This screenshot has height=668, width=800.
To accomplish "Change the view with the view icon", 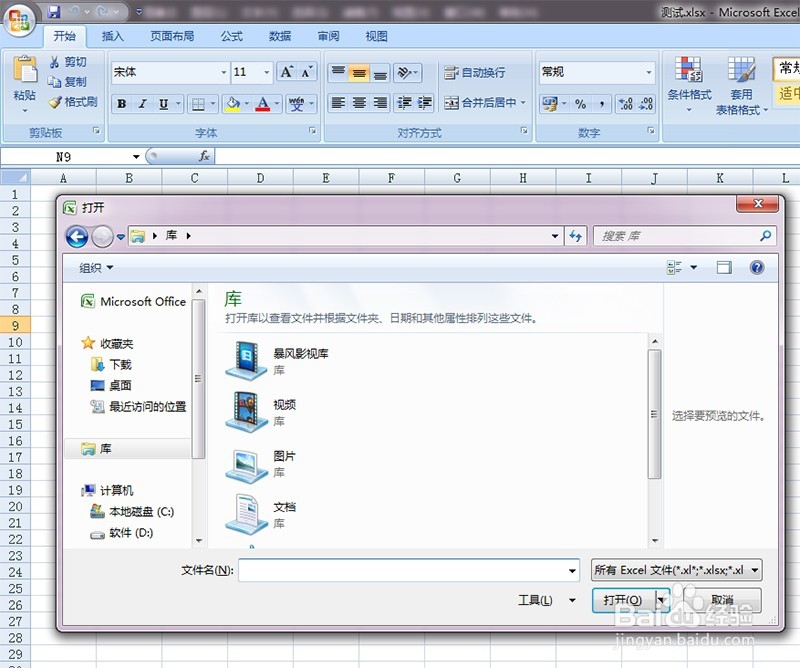I will (x=674, y=267).
